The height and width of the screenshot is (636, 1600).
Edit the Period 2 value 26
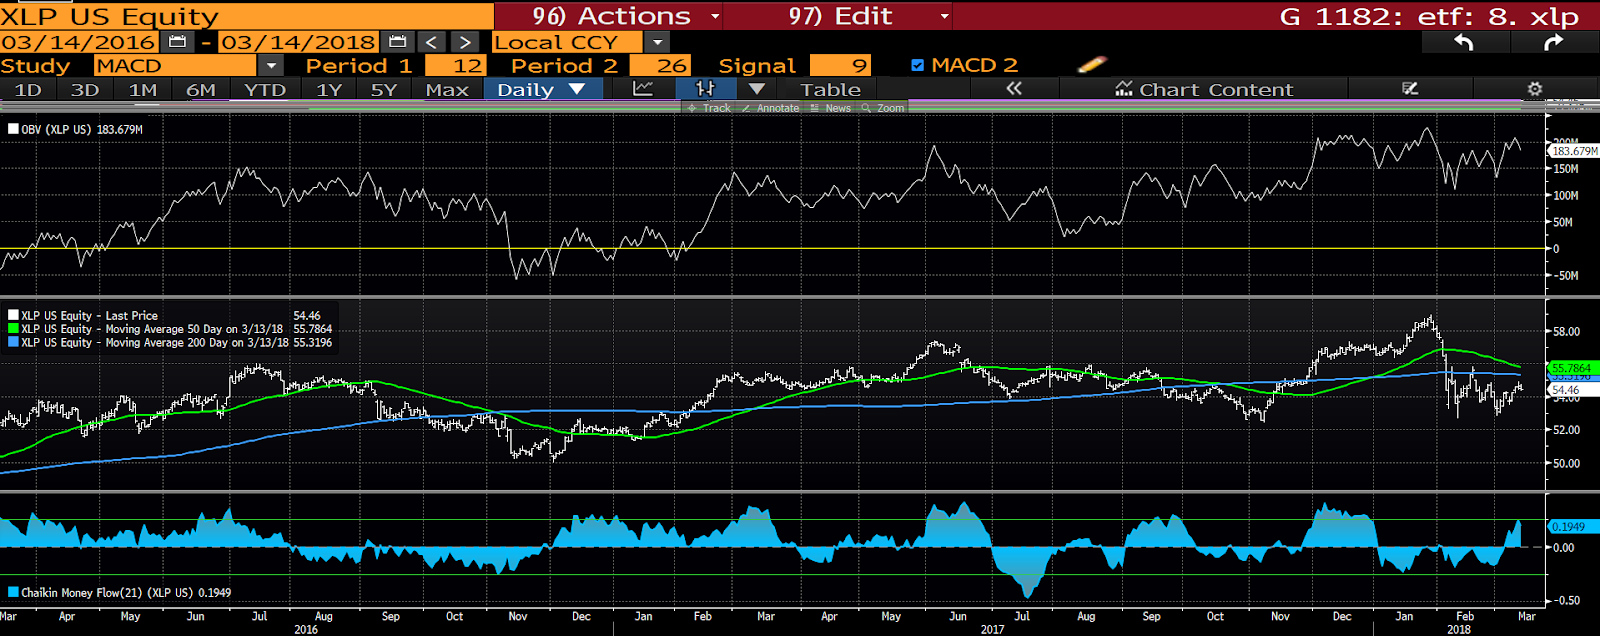coord(660,65)
